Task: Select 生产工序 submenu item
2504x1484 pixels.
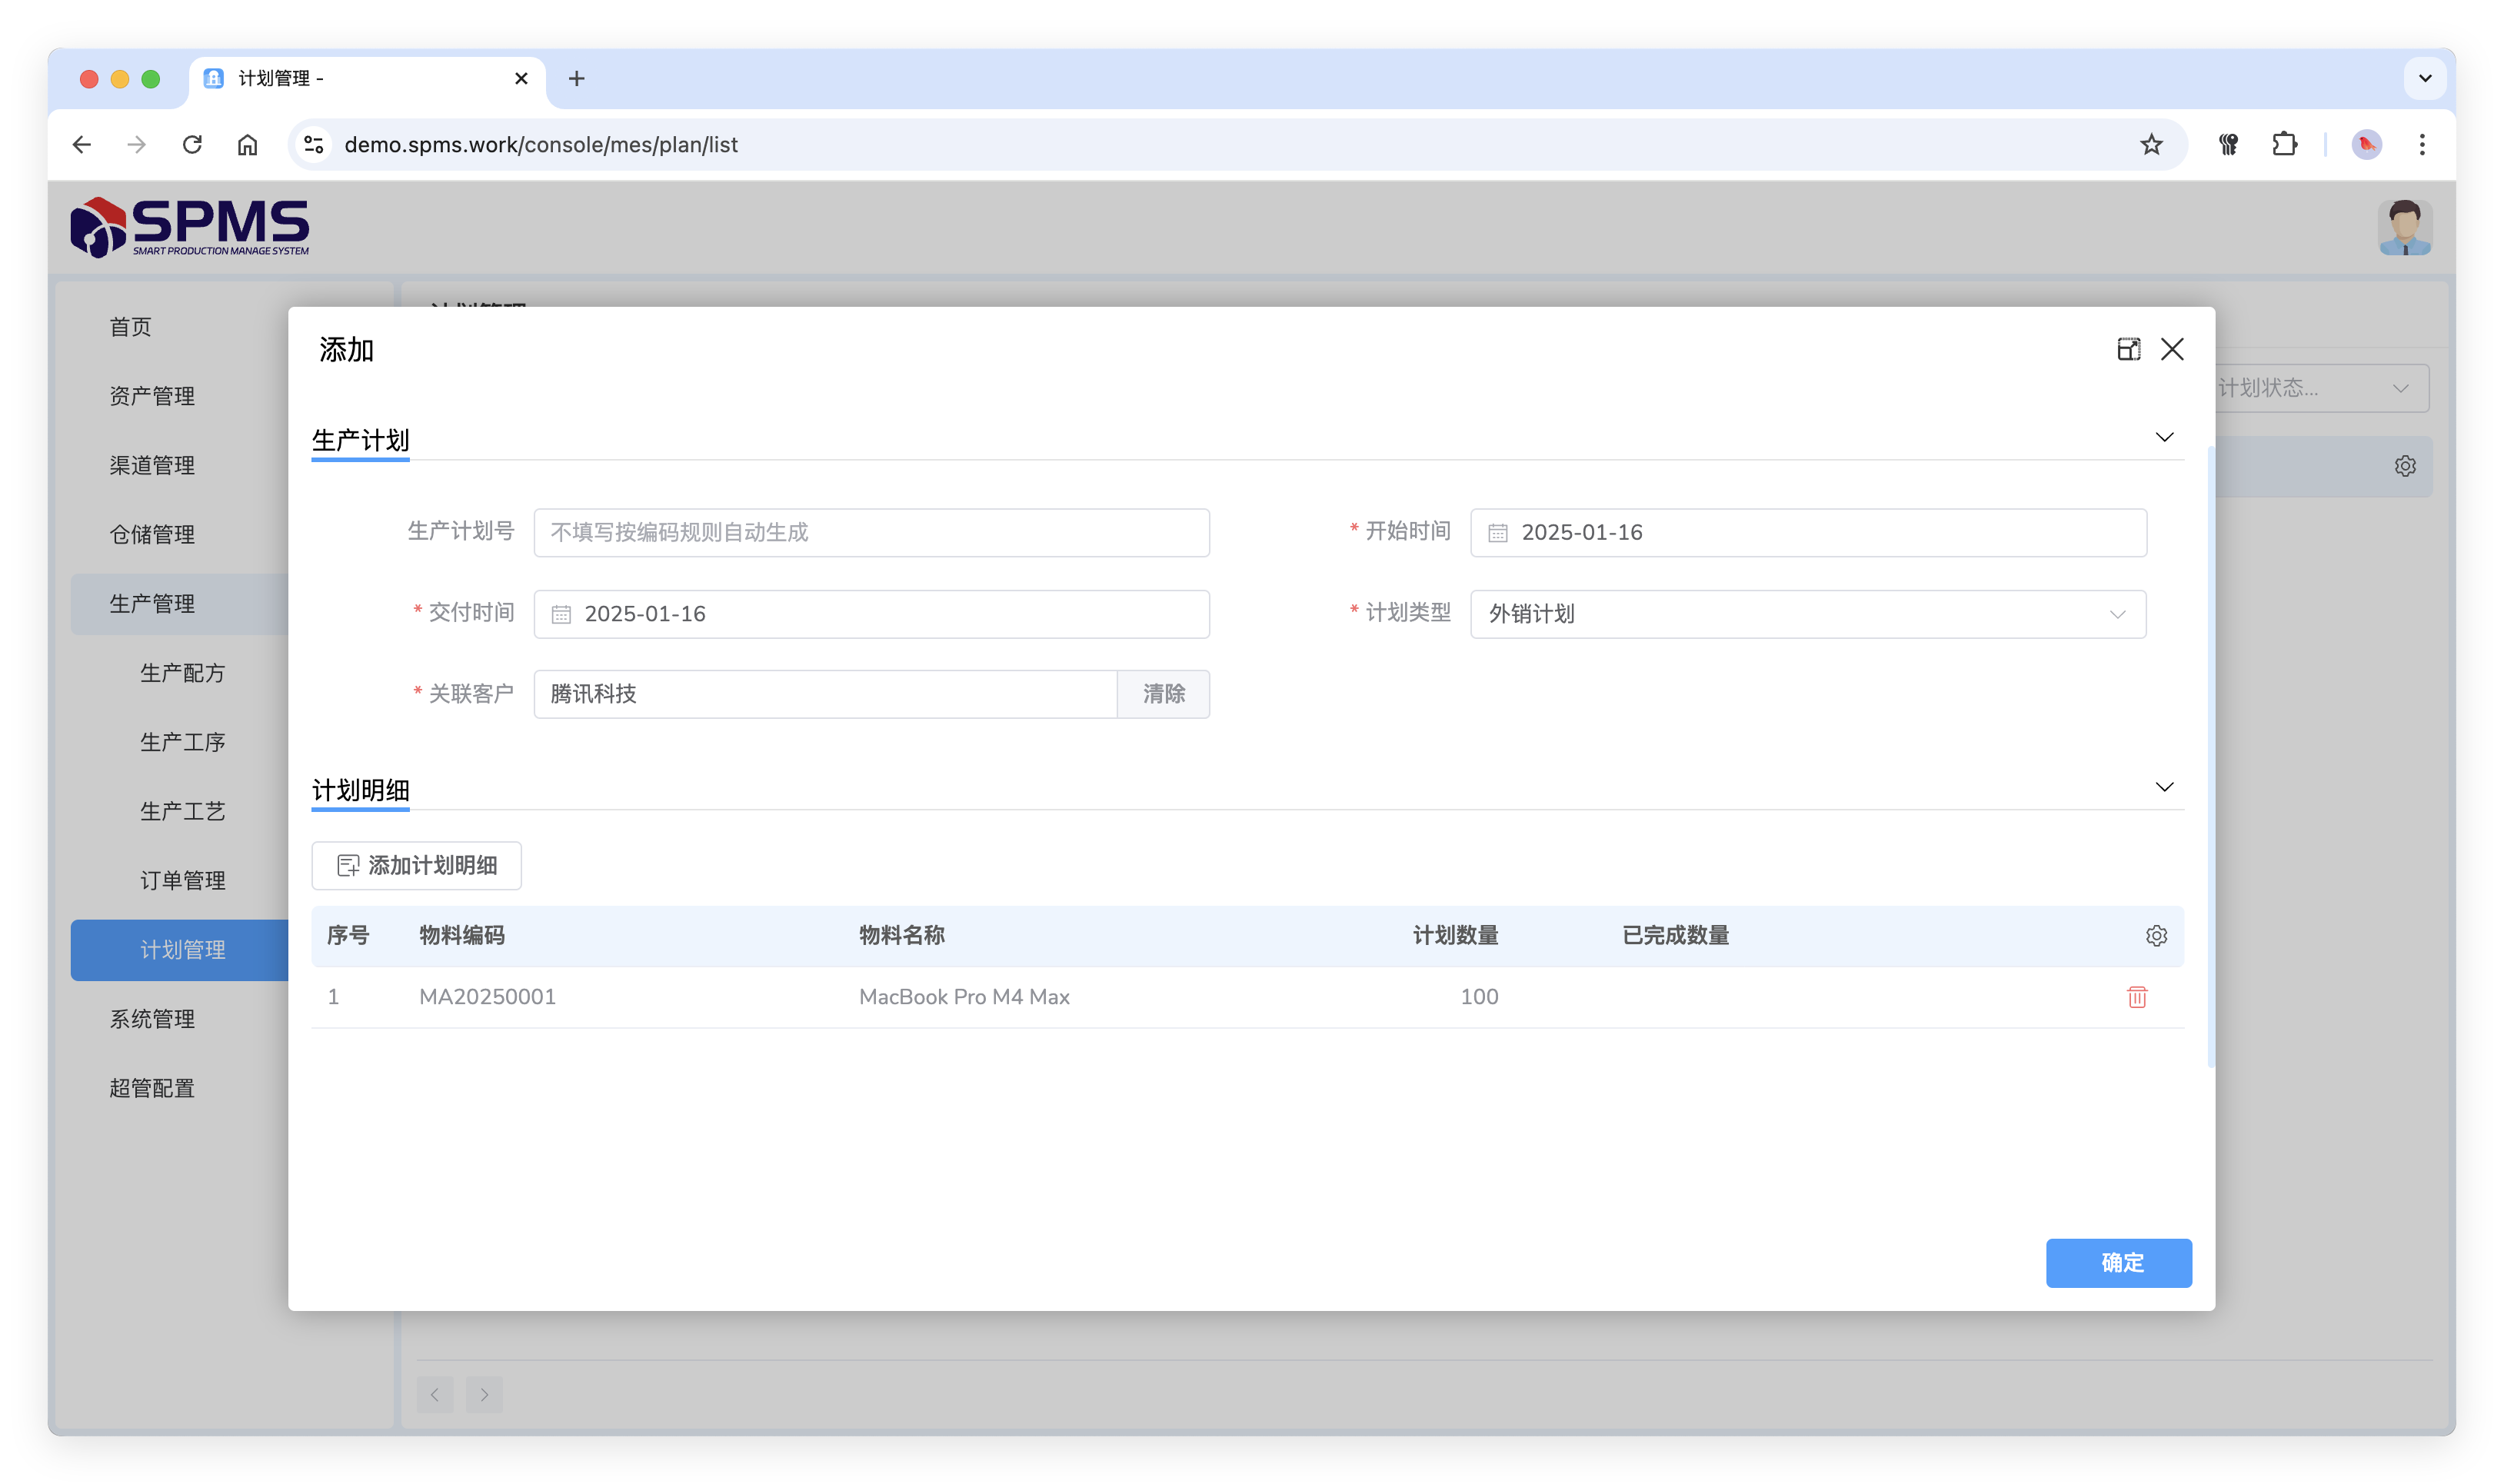Action: [x=183, y=742]
